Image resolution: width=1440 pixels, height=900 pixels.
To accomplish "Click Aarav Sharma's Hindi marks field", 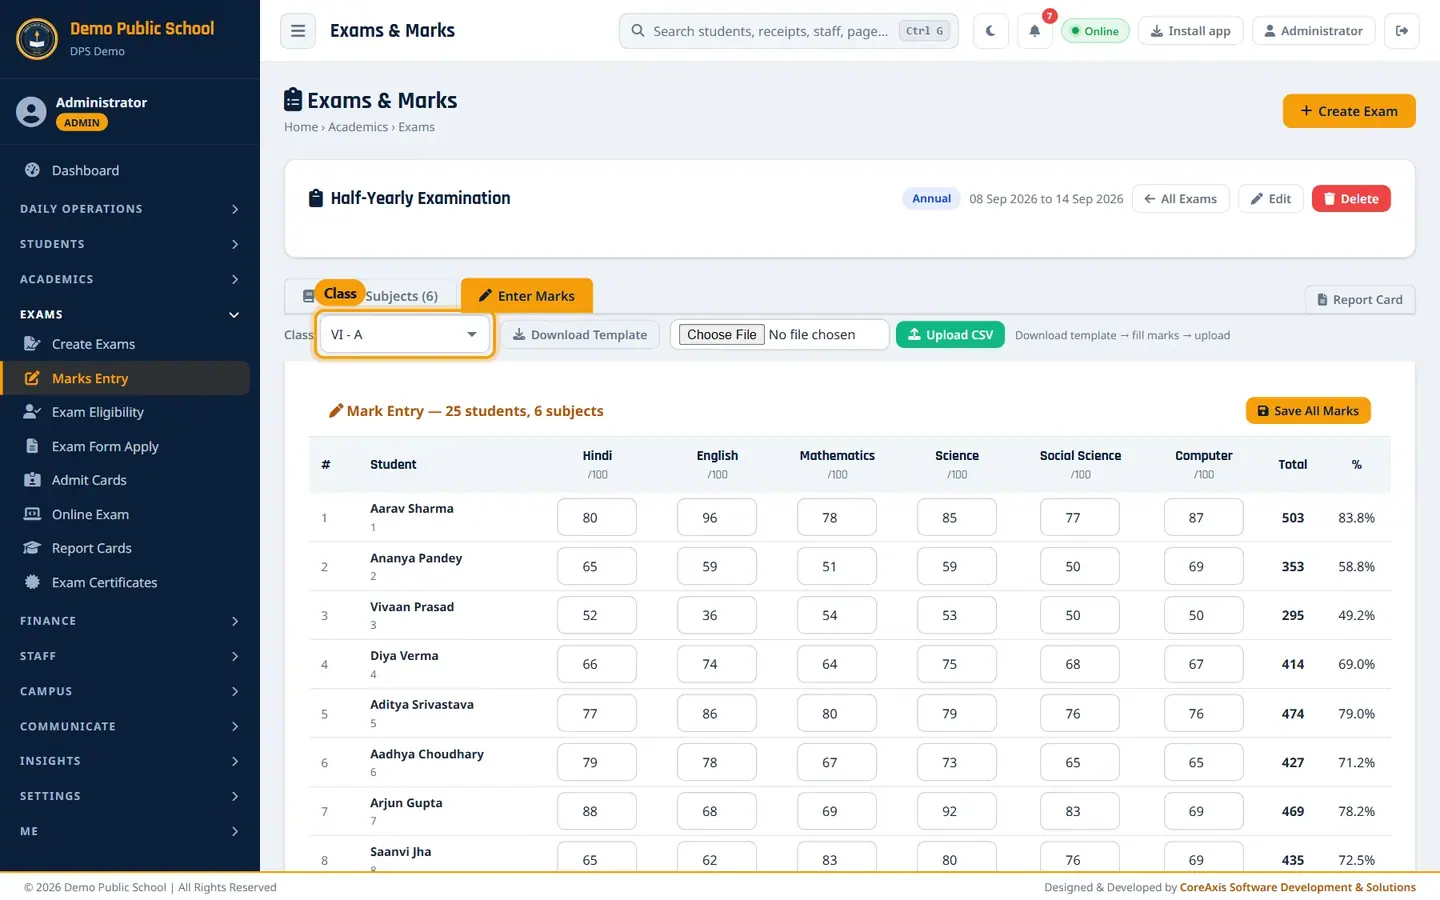I will pyautogui.click(x=597, y=517).
